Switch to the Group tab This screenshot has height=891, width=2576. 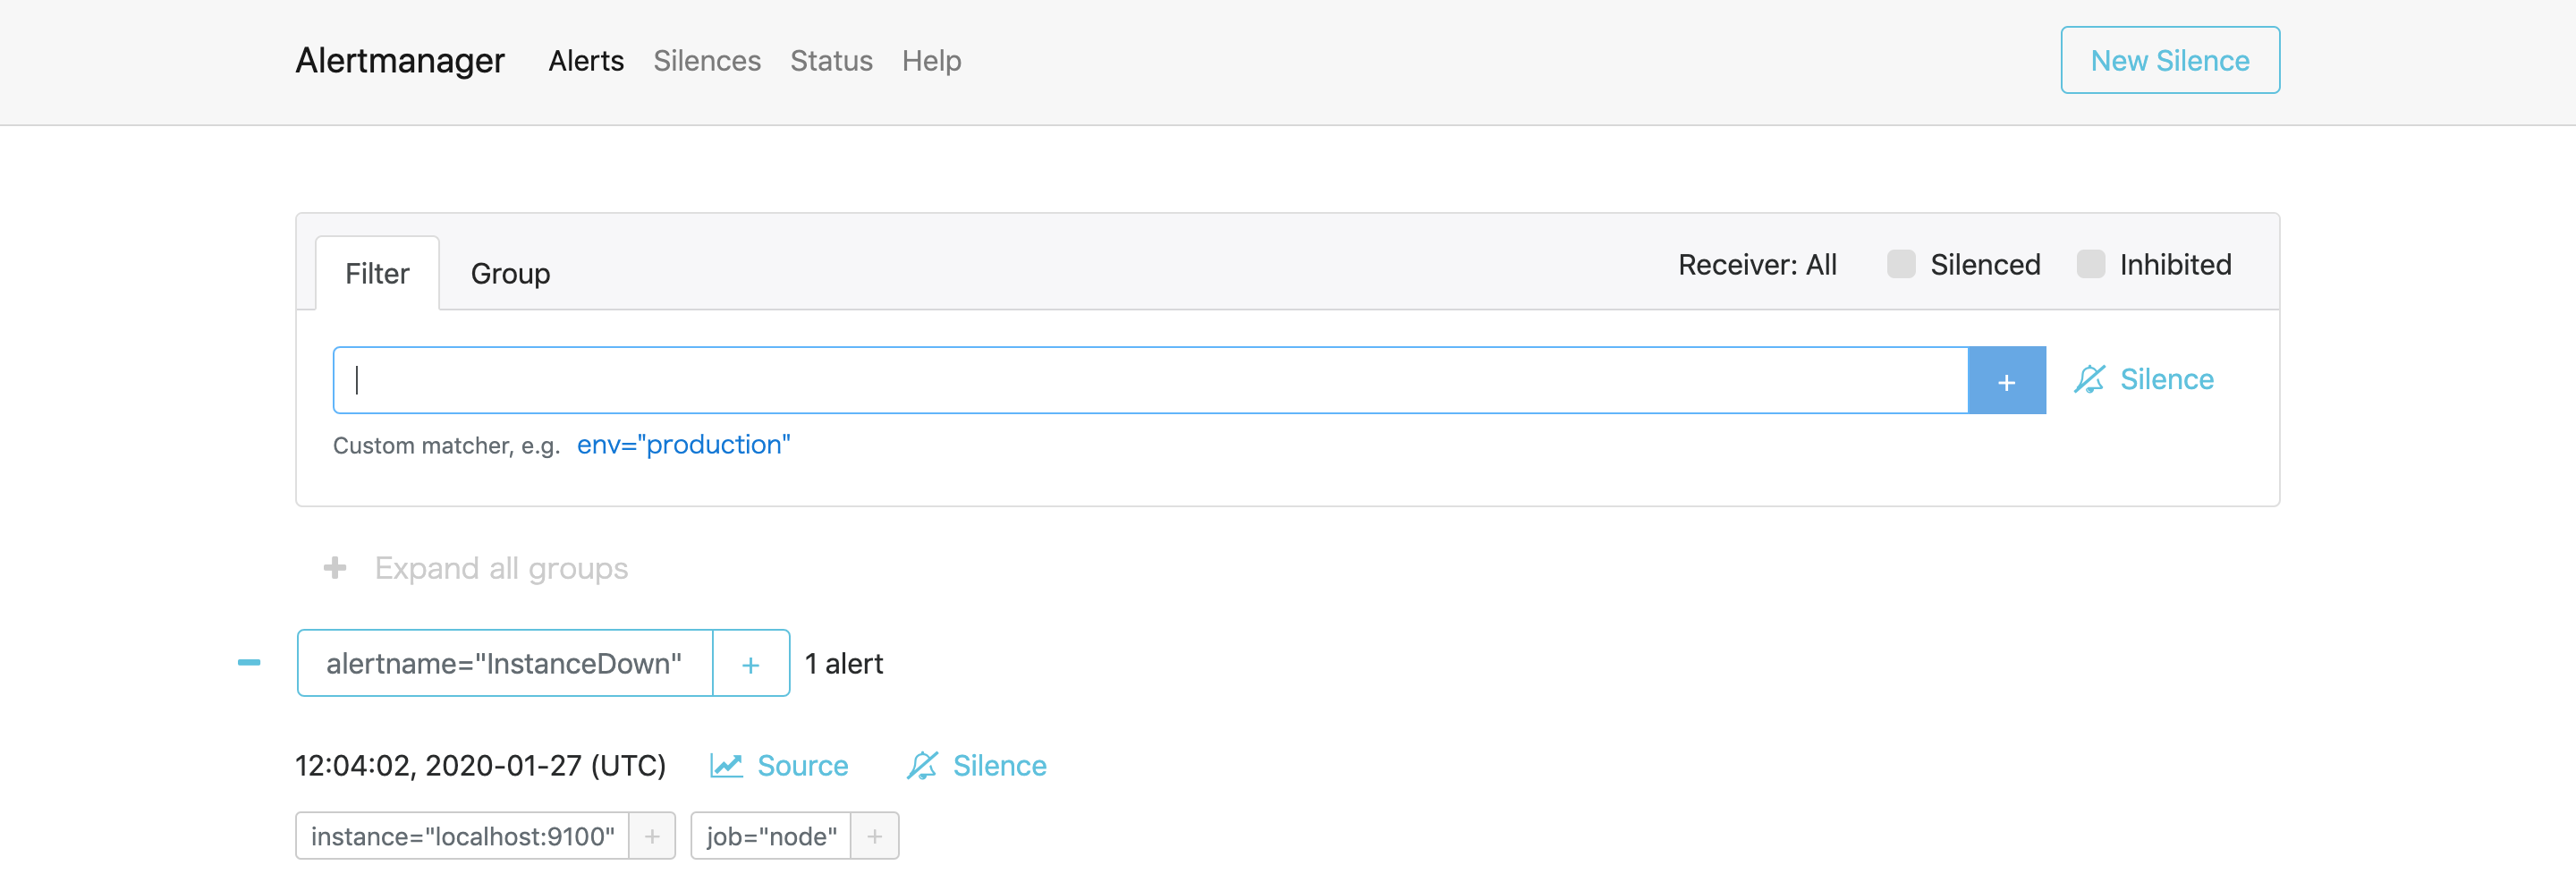(510, 273)
